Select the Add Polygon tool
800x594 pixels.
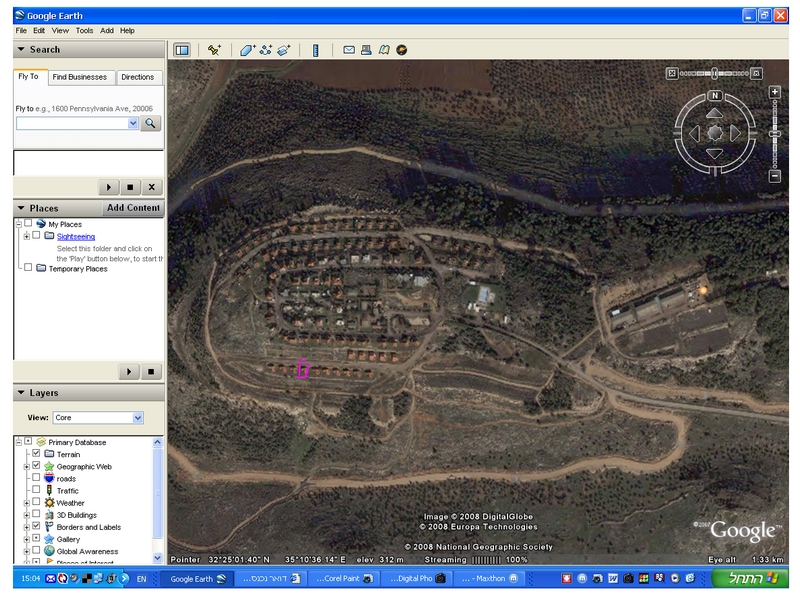247,50
